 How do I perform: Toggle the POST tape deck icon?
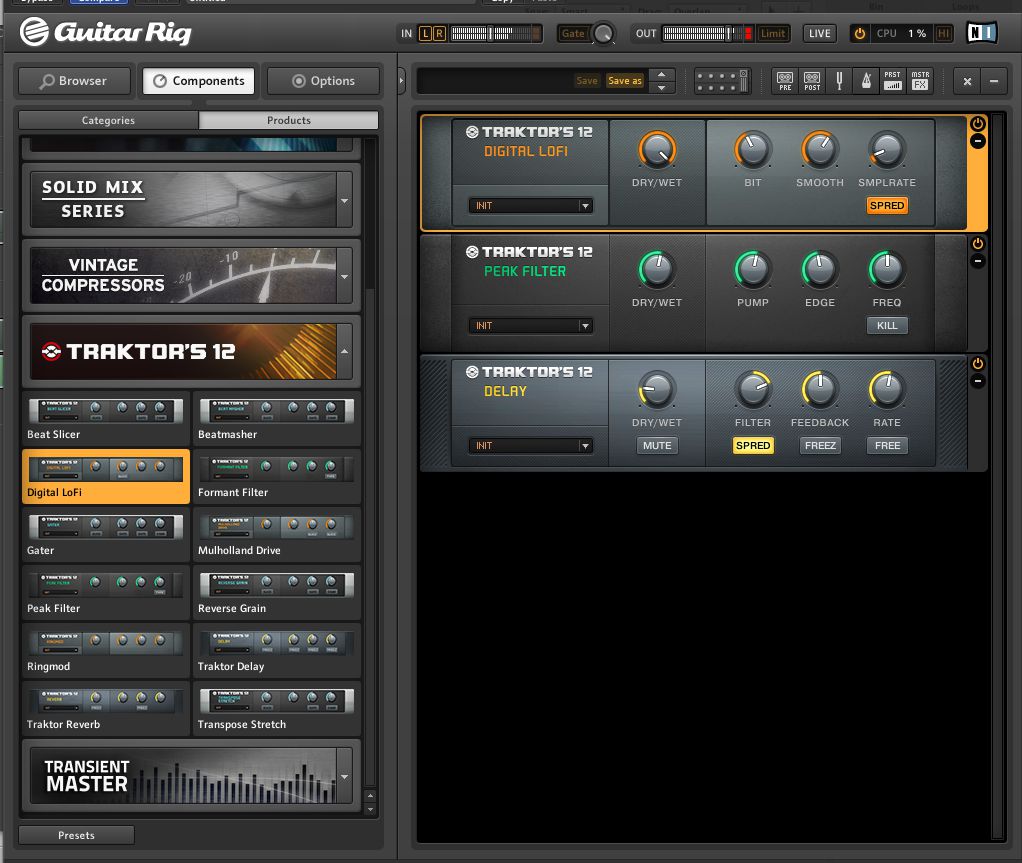(812, 81)
